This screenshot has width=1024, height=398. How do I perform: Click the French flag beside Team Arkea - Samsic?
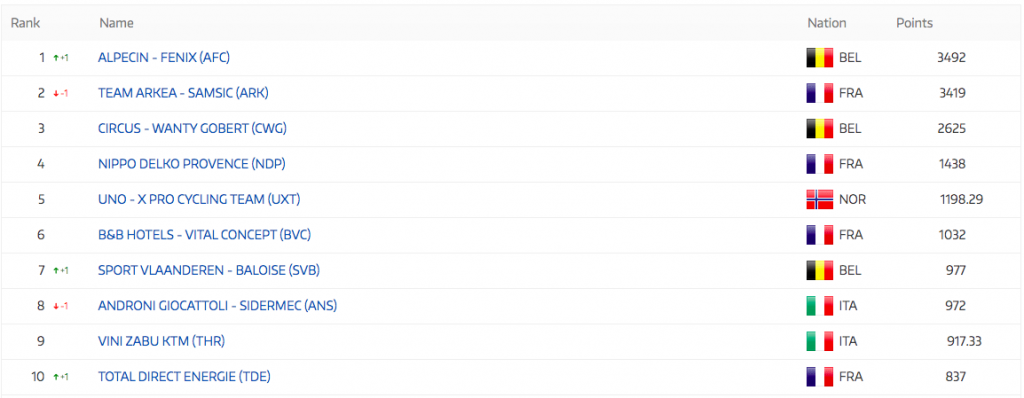820,93
